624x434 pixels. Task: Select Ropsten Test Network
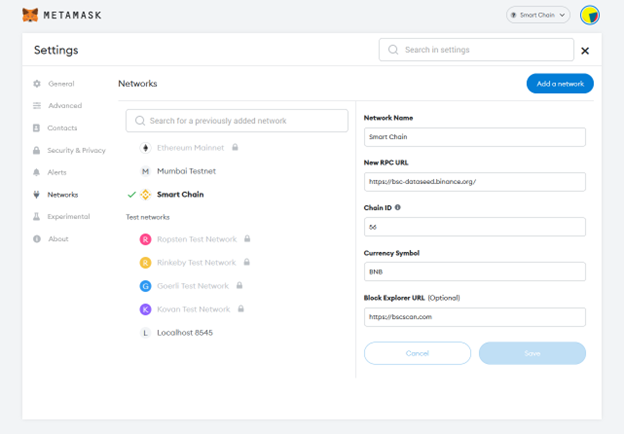tap(197, 239)
